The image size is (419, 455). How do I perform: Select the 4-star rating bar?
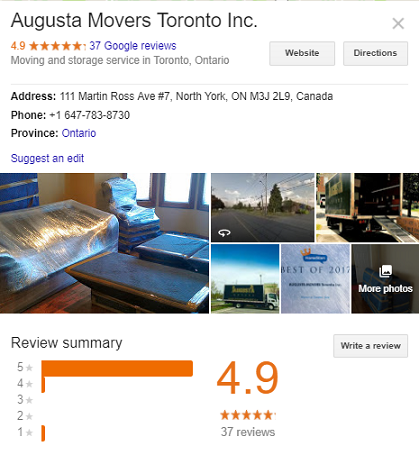pyautogui.click(x=43, y=384)
